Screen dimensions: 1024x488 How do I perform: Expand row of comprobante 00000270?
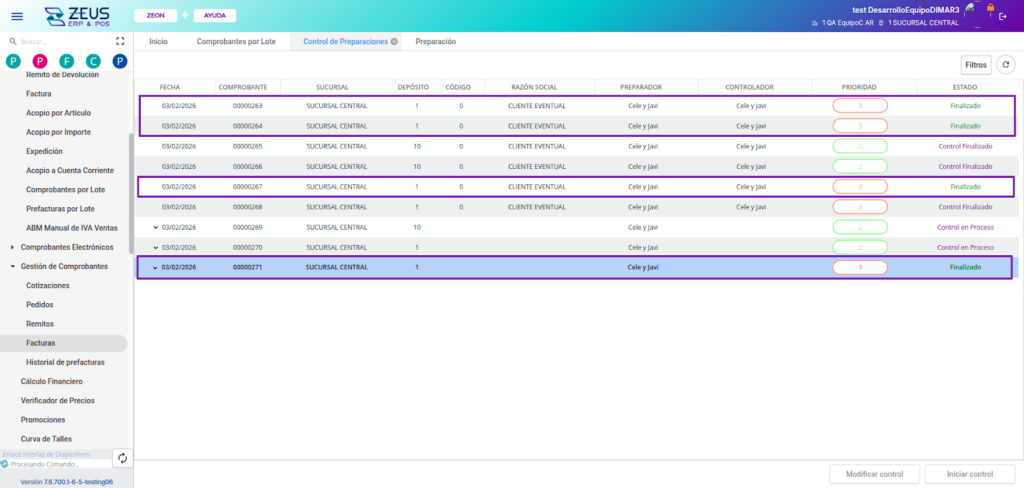tap(155, 247)
